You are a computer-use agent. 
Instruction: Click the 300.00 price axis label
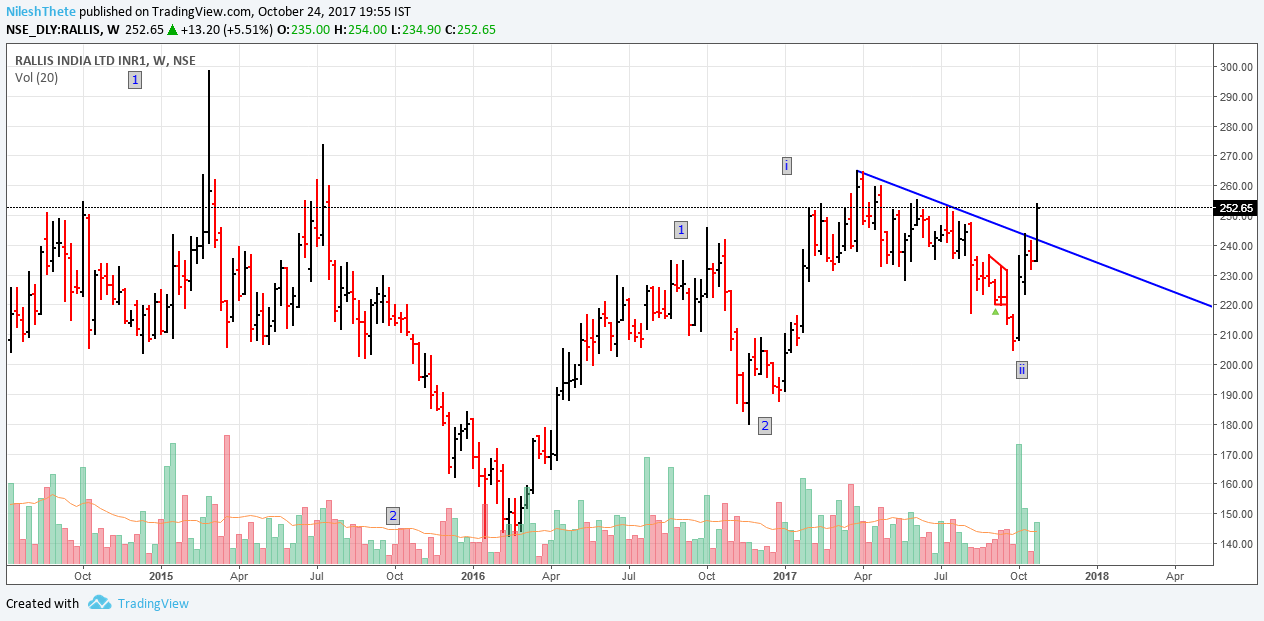1237,67
